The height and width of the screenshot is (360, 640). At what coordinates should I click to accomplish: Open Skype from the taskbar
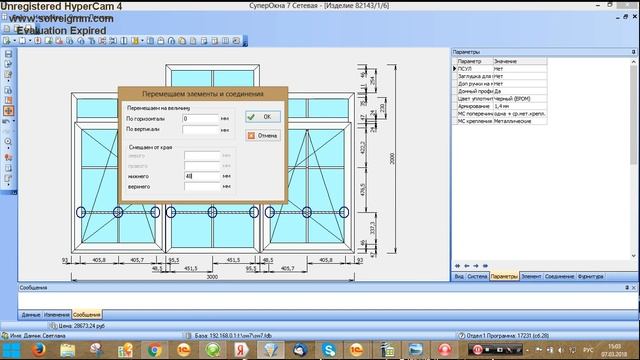tap(328, 350)
